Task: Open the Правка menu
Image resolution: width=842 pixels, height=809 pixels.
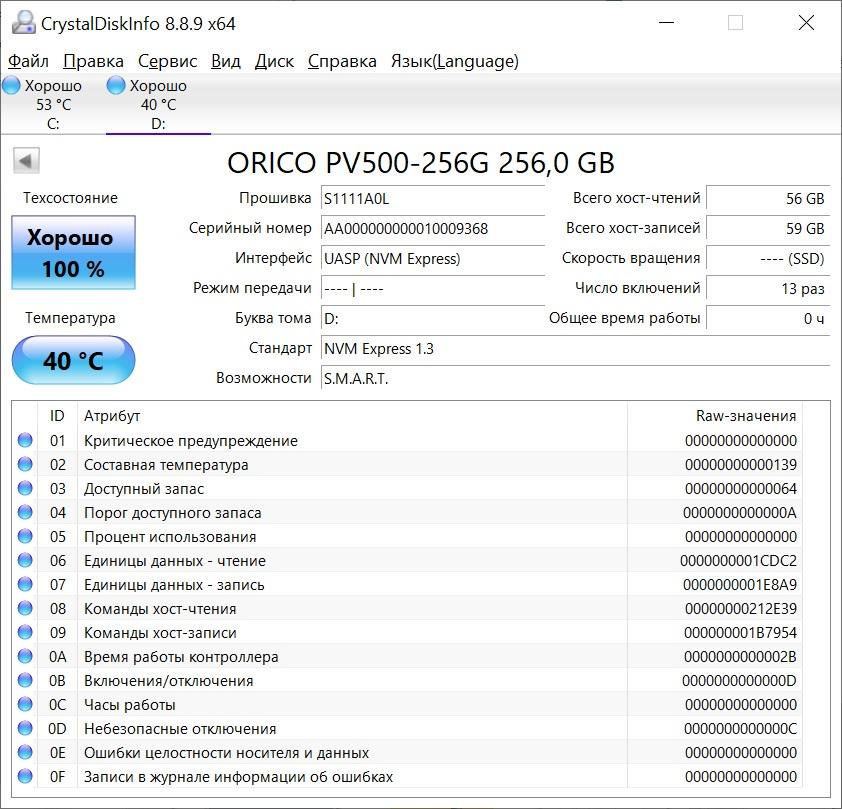Action: point(93,61)
